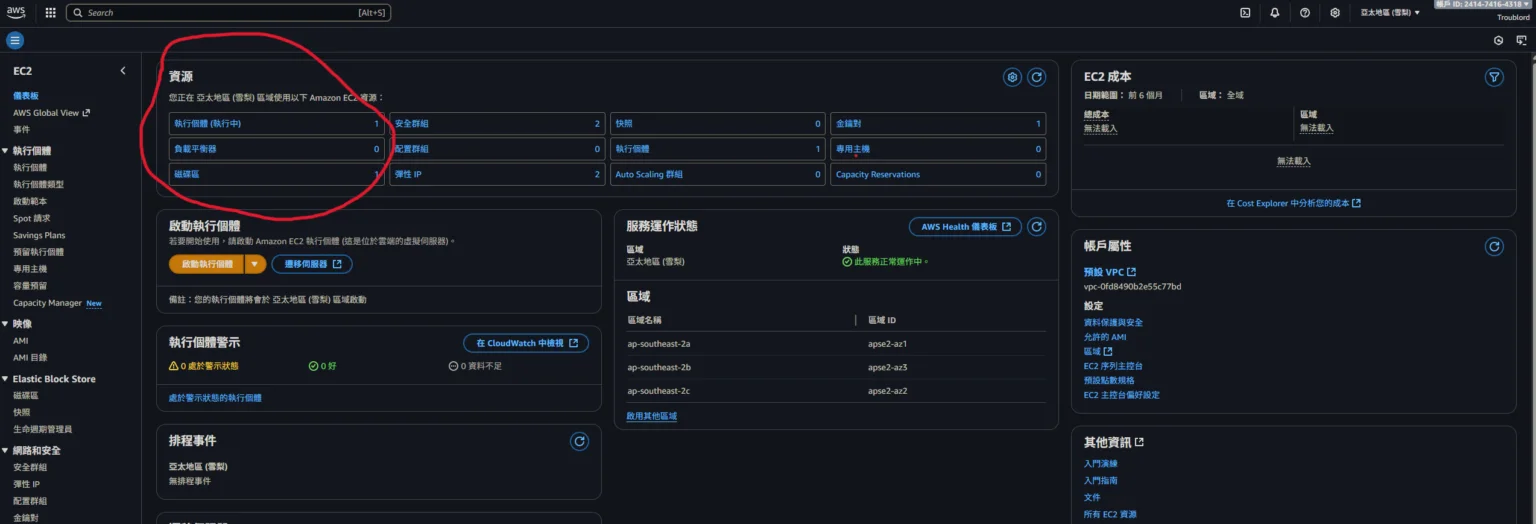Click the 處於警示狀態的執行個體 link
The image size is (1536, 524).
click(215, 398)
